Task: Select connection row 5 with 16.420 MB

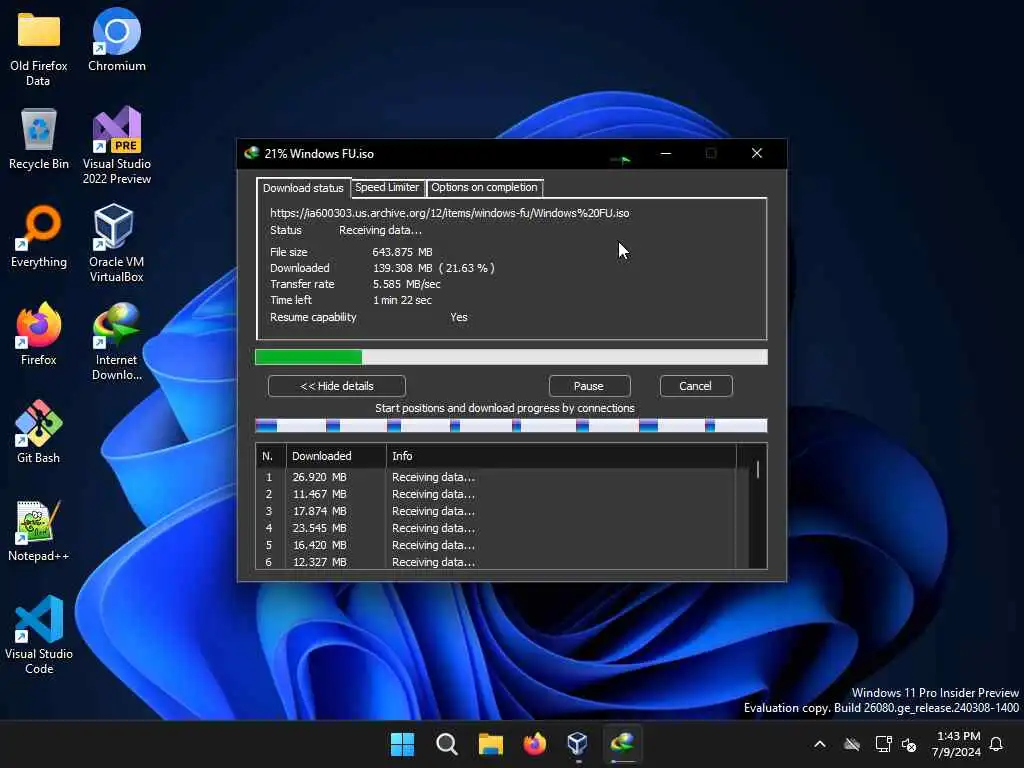Action: 496,545
